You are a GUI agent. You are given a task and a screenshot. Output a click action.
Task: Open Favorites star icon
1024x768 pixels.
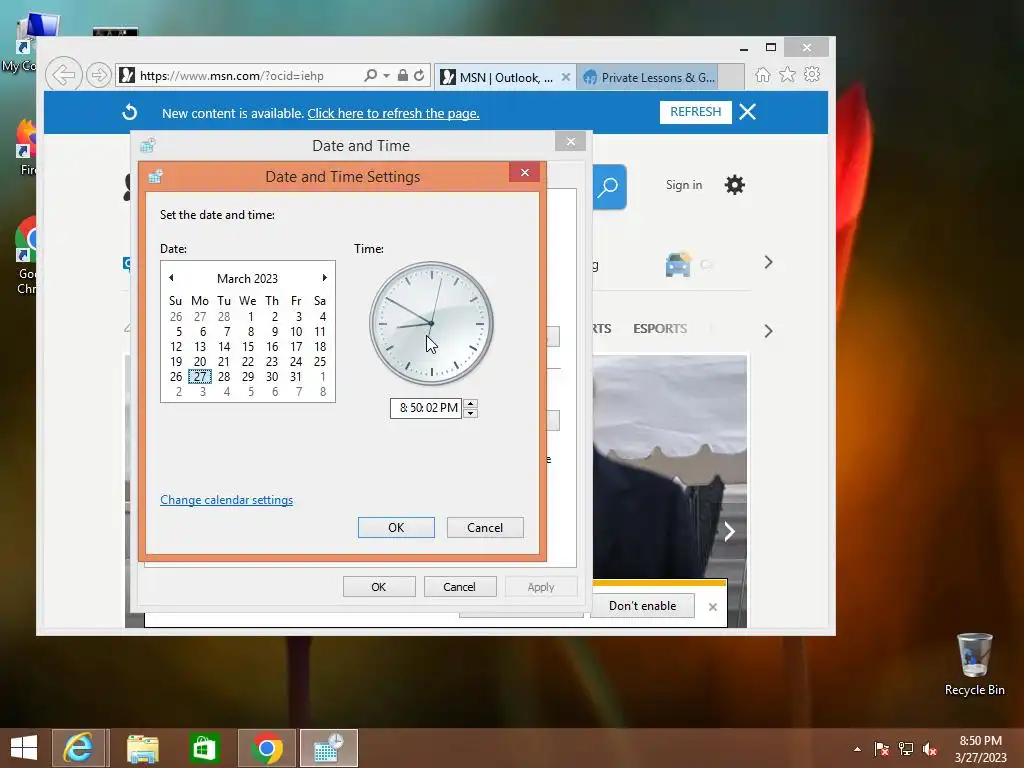click(x=788, y=74)
